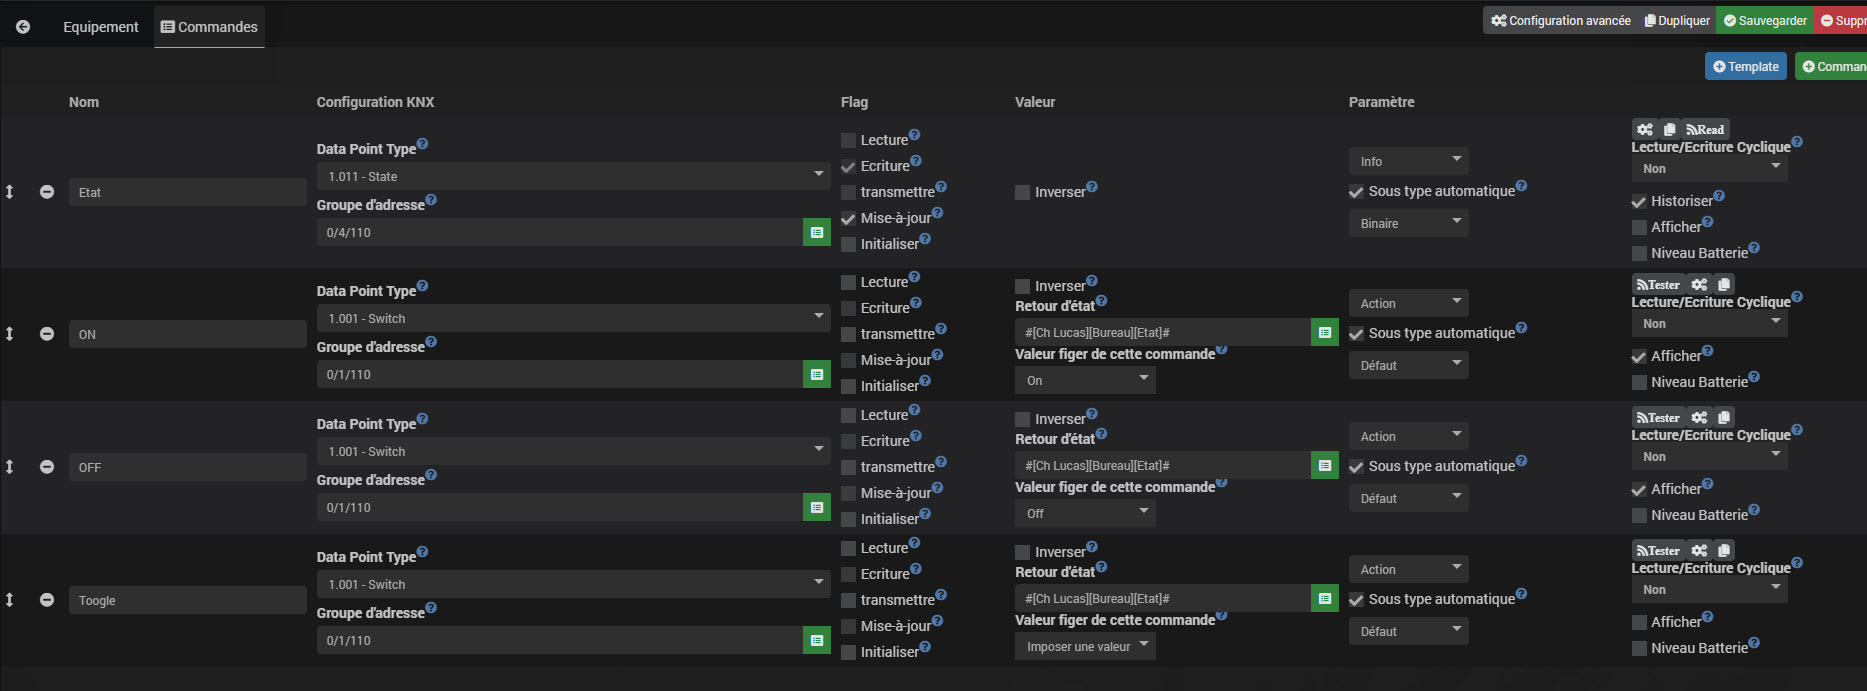1867x691 pixels.
Task: Enable Lecture flag for ON command
Action: (x=848, y=283)
